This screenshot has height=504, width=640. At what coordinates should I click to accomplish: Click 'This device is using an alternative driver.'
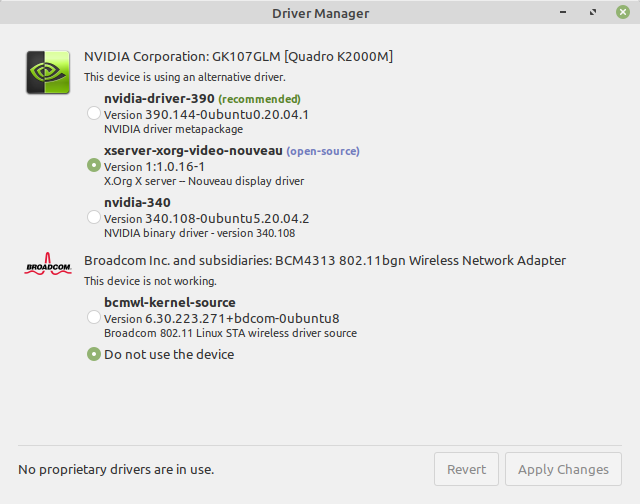point(185,77)
